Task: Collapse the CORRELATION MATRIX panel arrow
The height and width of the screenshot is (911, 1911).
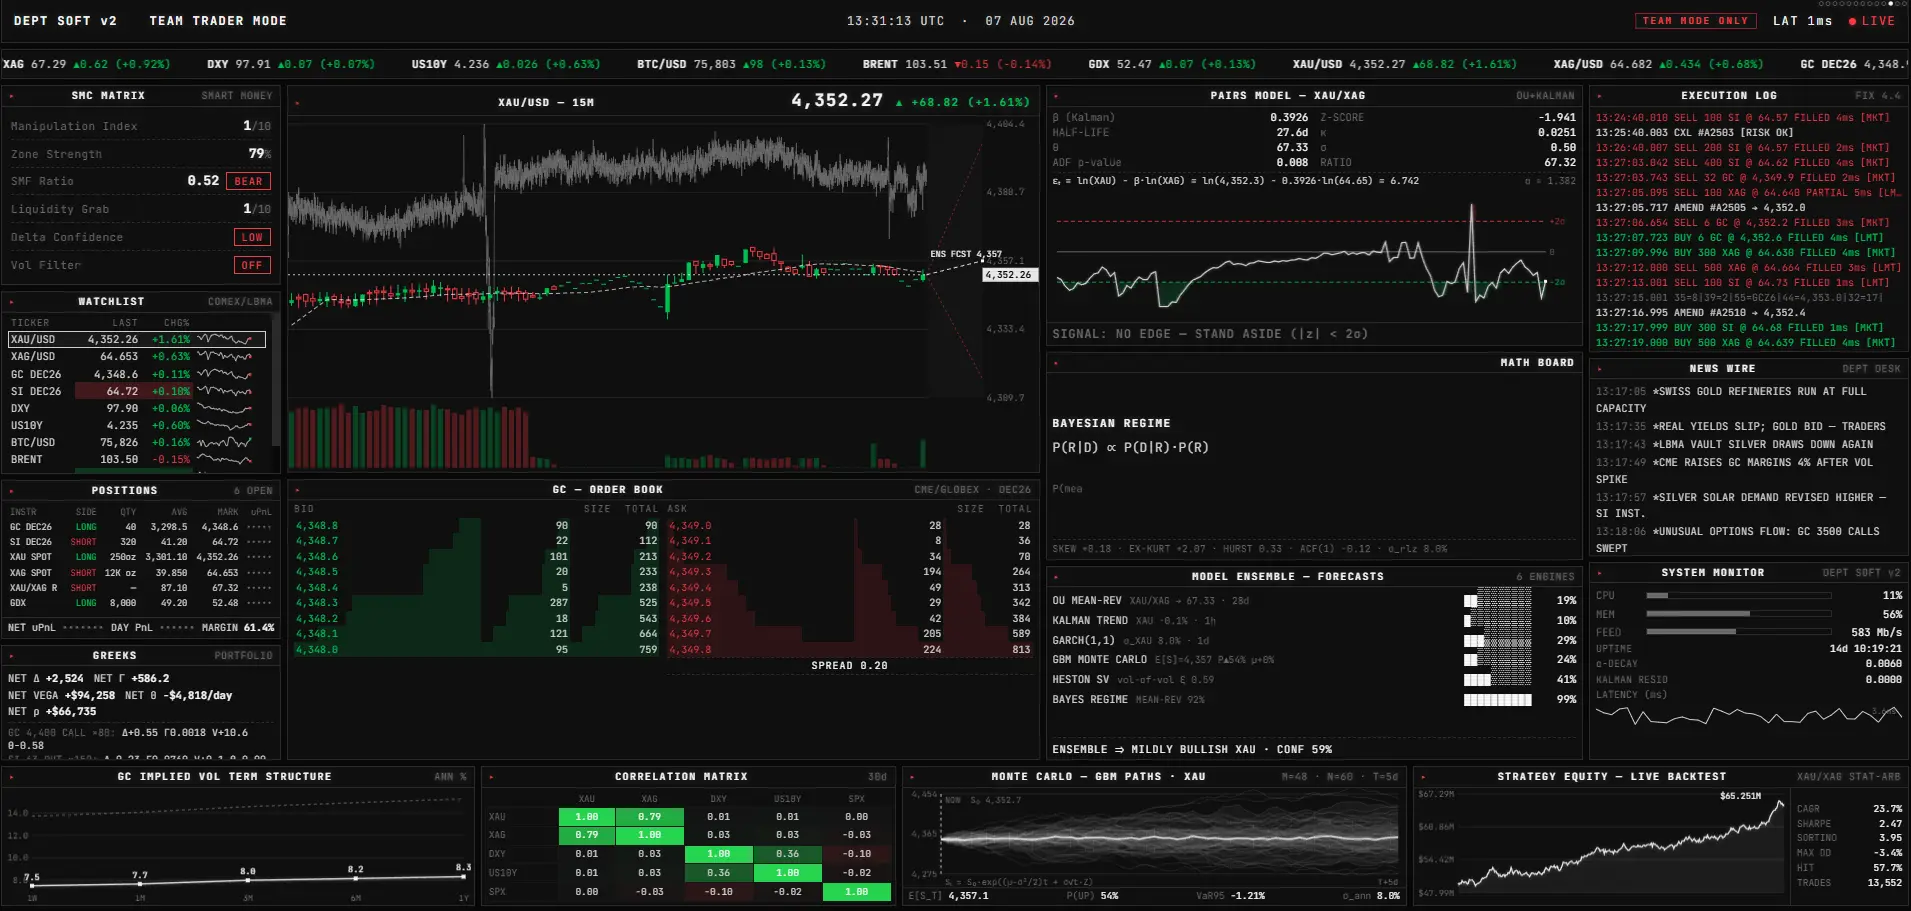Action: 492,778
